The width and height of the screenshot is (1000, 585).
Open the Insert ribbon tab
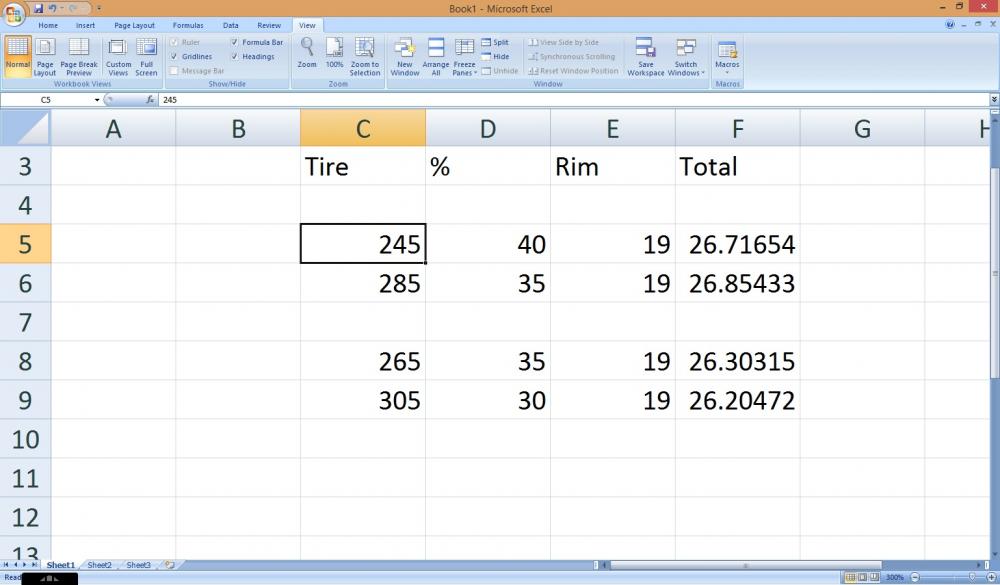pos(85,26)
